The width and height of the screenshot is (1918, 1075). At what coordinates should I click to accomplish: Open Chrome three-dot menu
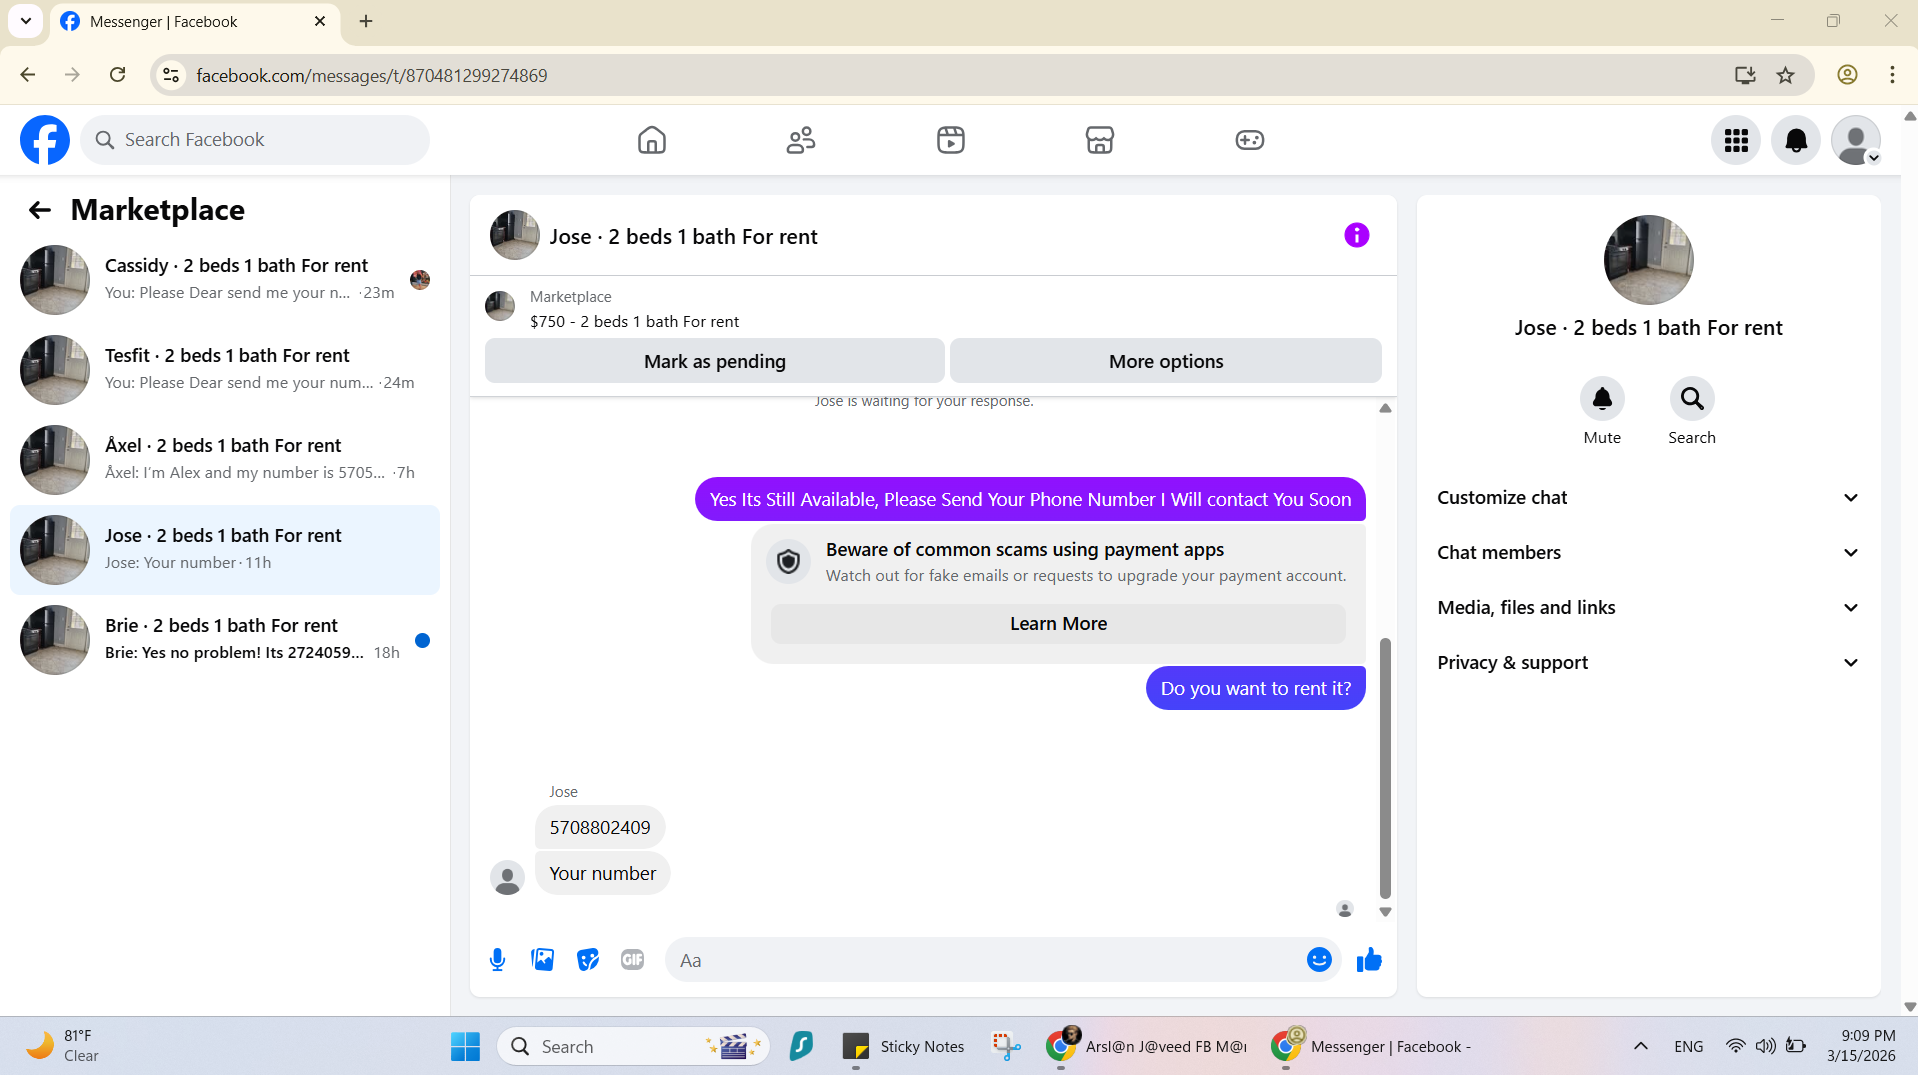pyautogui.click(x=1892, y=75)
